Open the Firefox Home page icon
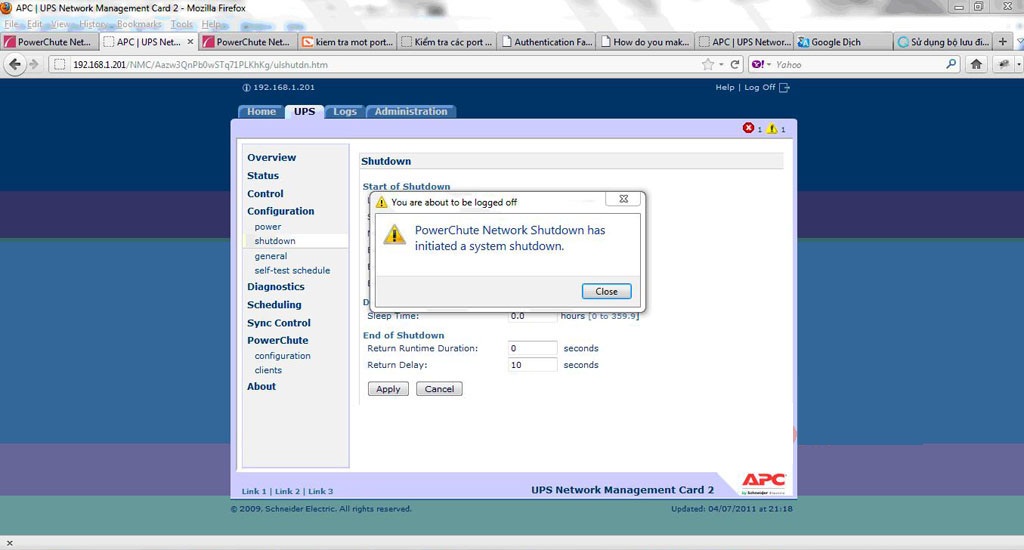This screenshot has height=550, width=1024. (976, 64)
